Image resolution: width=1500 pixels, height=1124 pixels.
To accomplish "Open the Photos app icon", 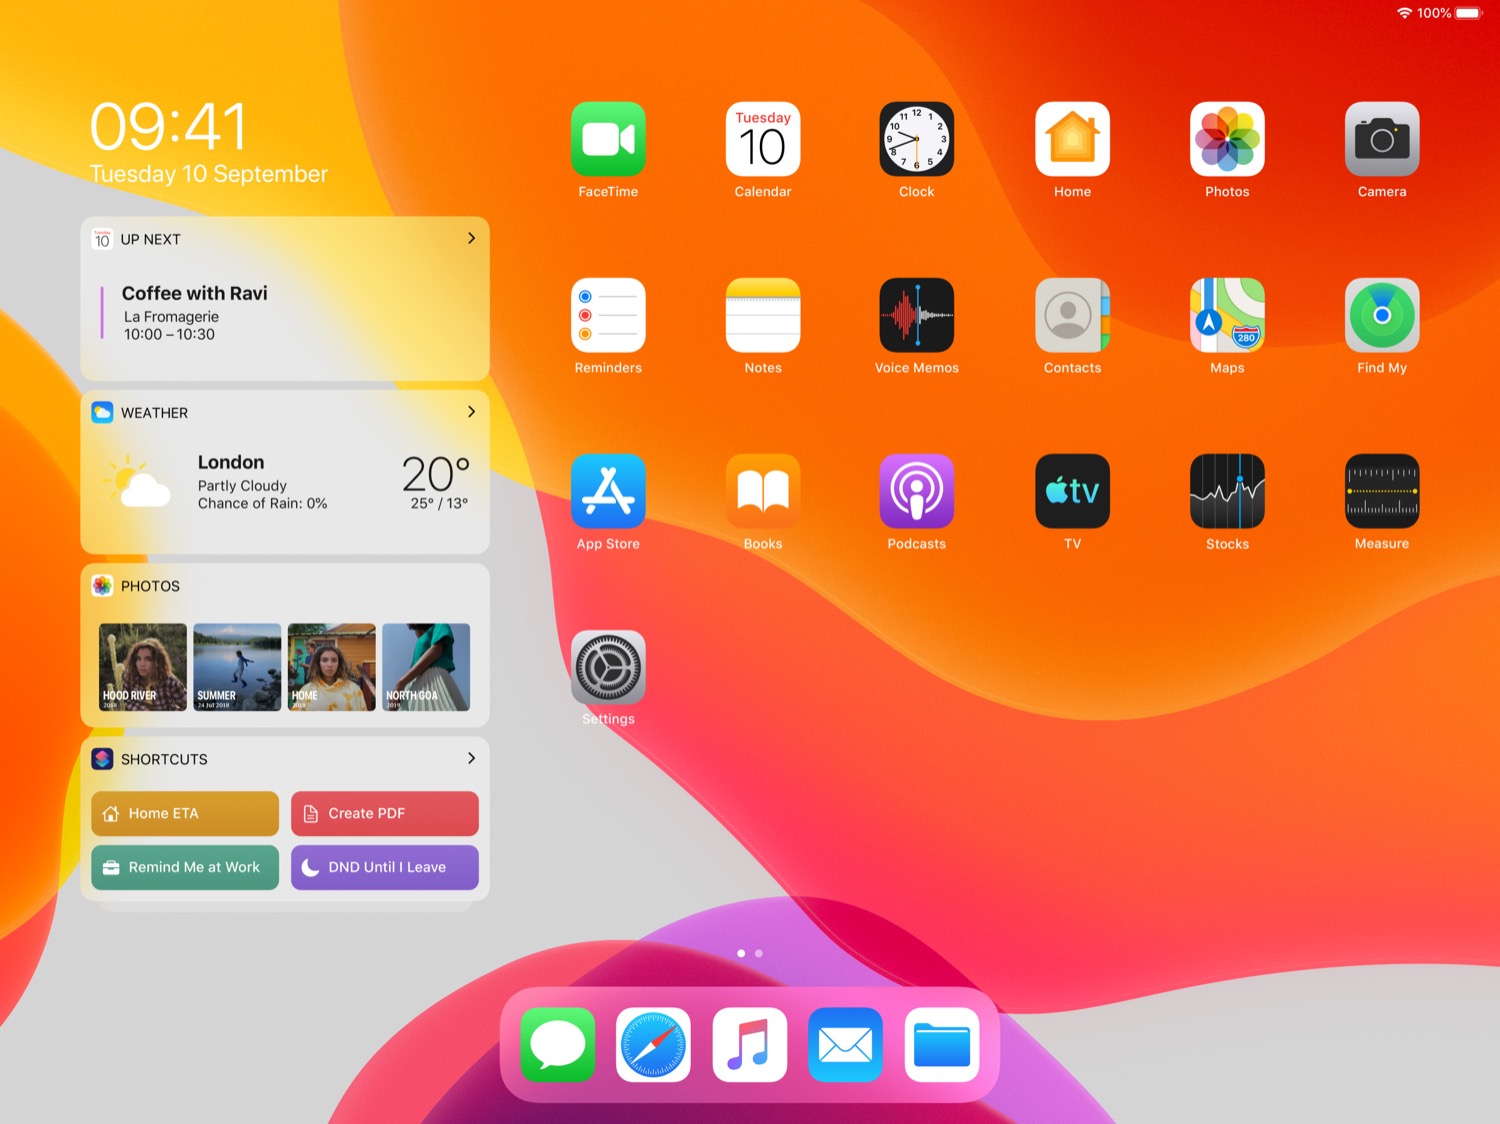I will tap(1227, 139).
